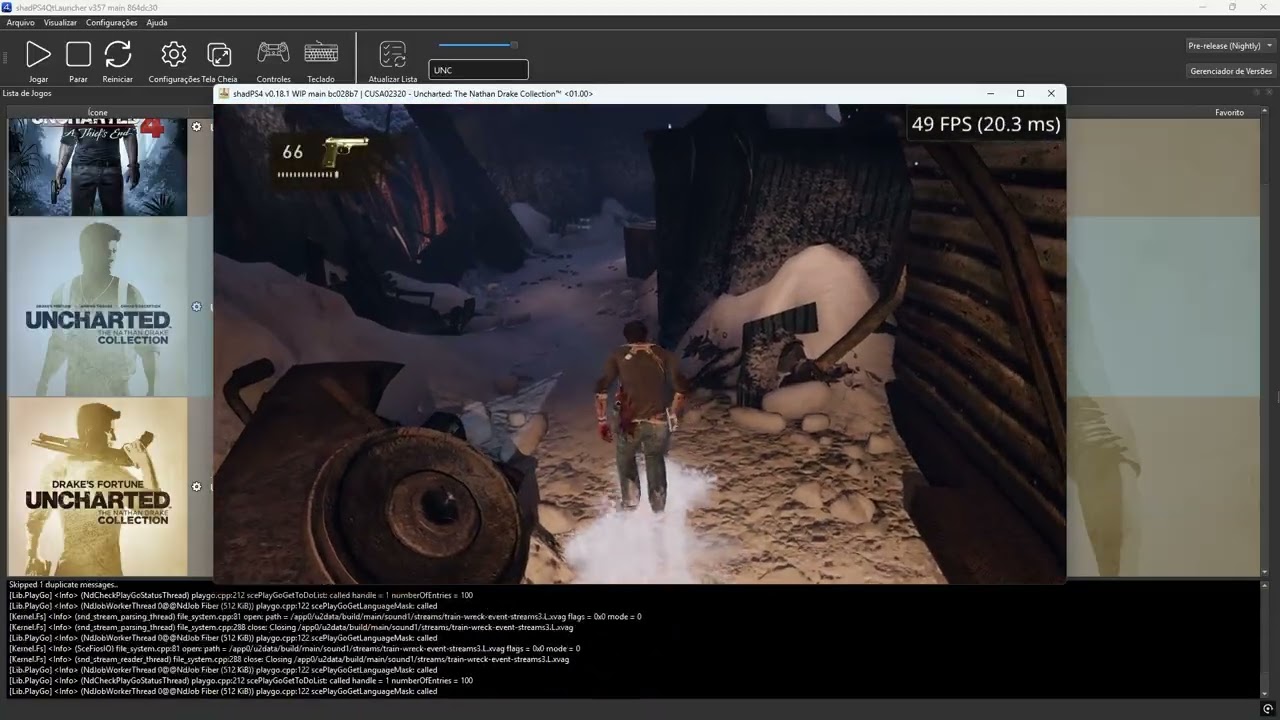Click the Parar stop icon
This screenshot has height=720, width=1280.
tap(78, 54)
